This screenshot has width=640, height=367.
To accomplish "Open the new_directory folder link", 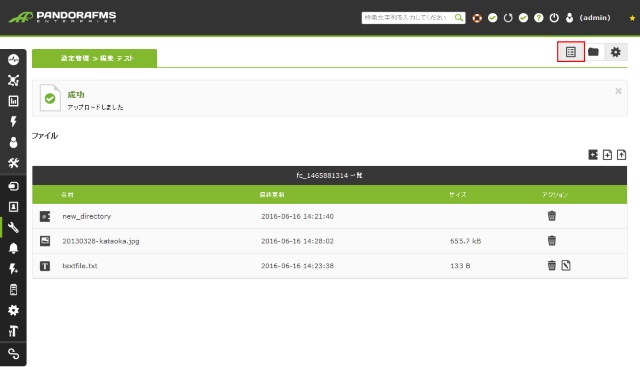I will [x=87, y=216].
